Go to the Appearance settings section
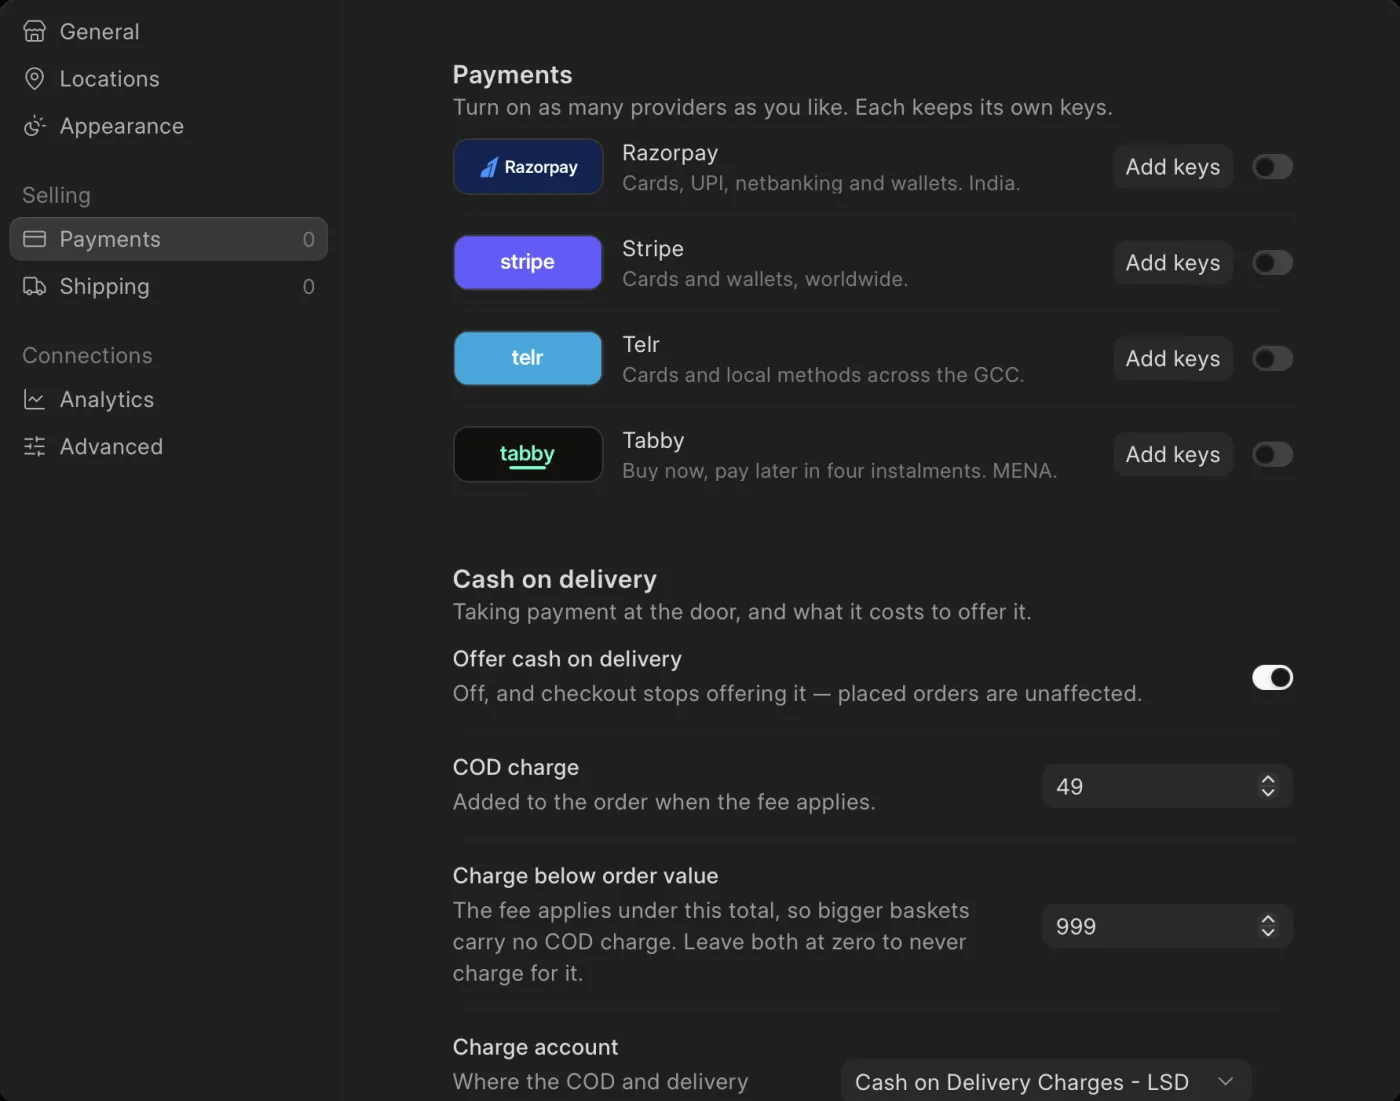This screenshot has width=1400, height=1101. pyautogui.click(x=168, y=126)
